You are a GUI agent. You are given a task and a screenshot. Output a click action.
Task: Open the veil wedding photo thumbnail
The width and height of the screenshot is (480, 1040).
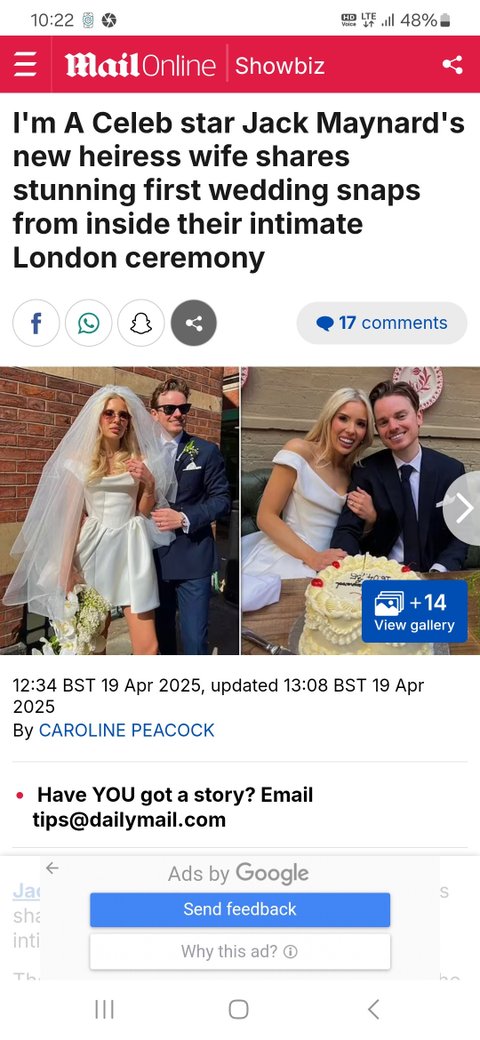[119, 511]
